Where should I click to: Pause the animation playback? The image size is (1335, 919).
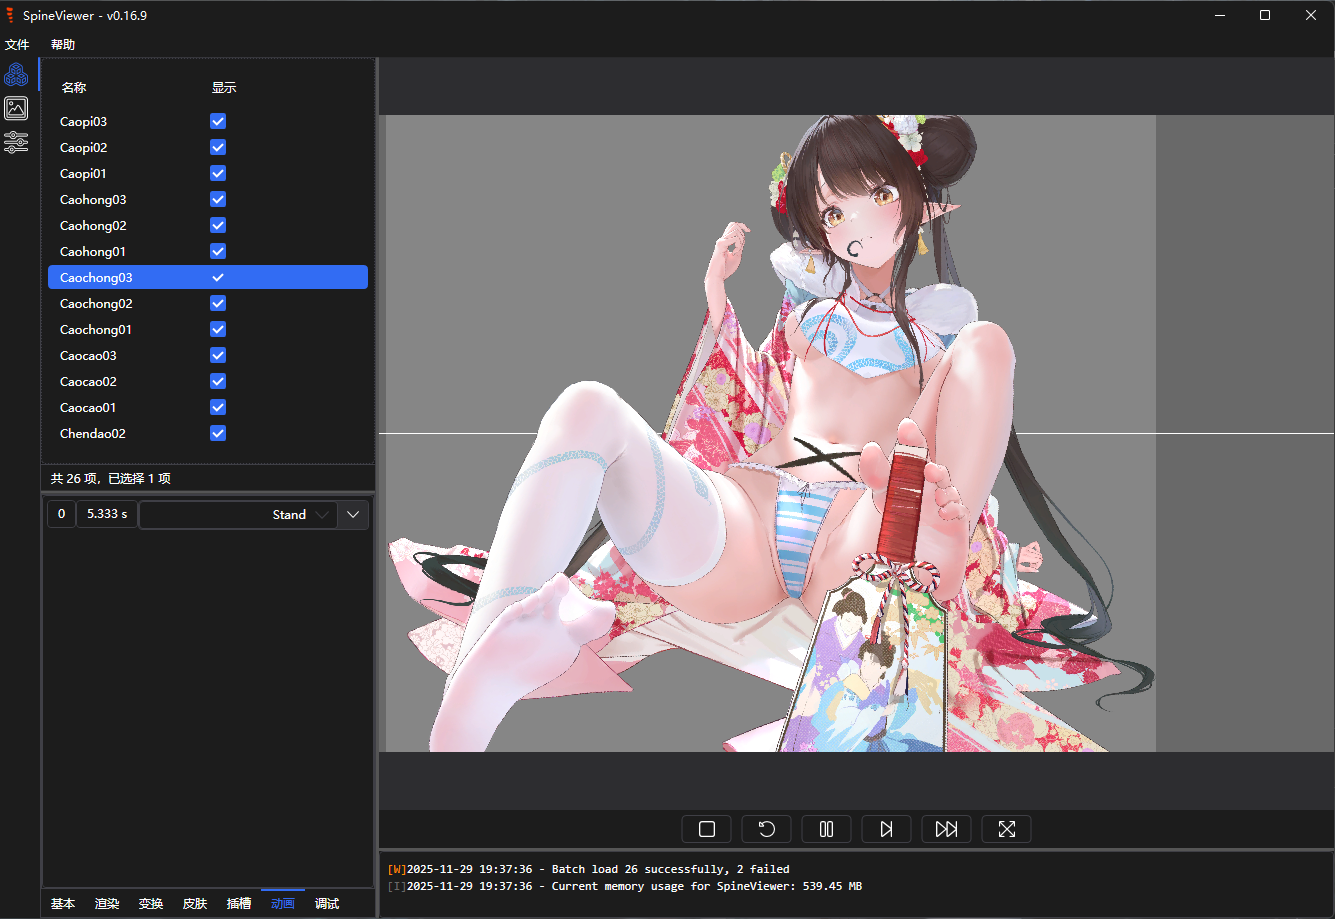[827, 829]
